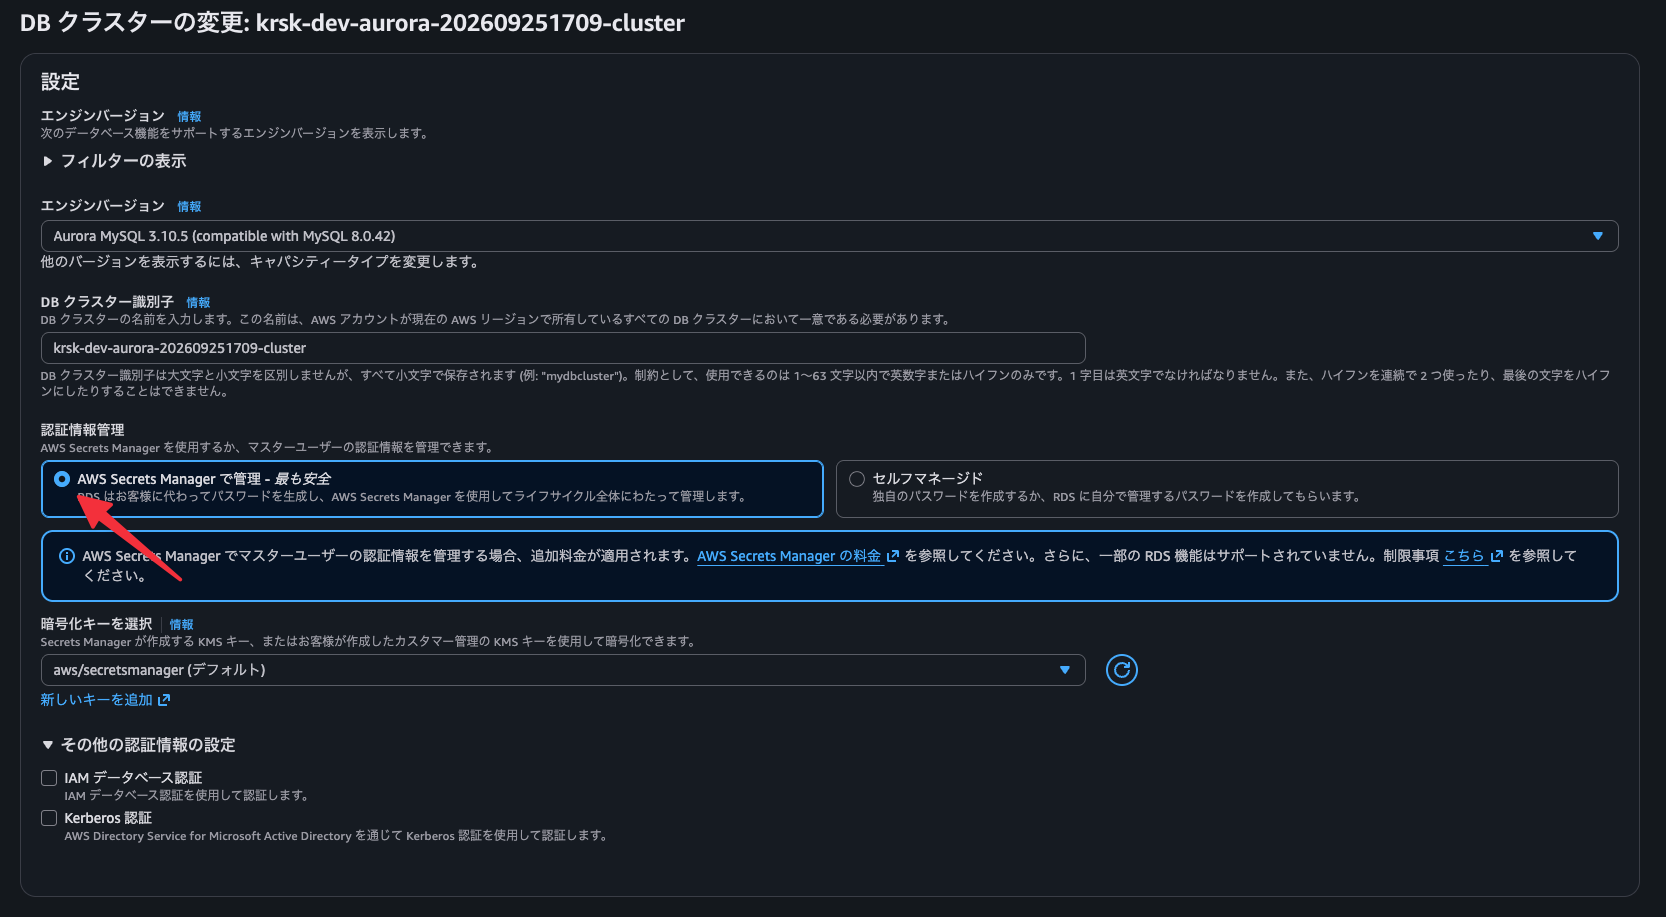This screenshot has width=1666, height=917.
Task: Click the refresh icon beside encryption key dropdown
Action: click(1122, 670)
